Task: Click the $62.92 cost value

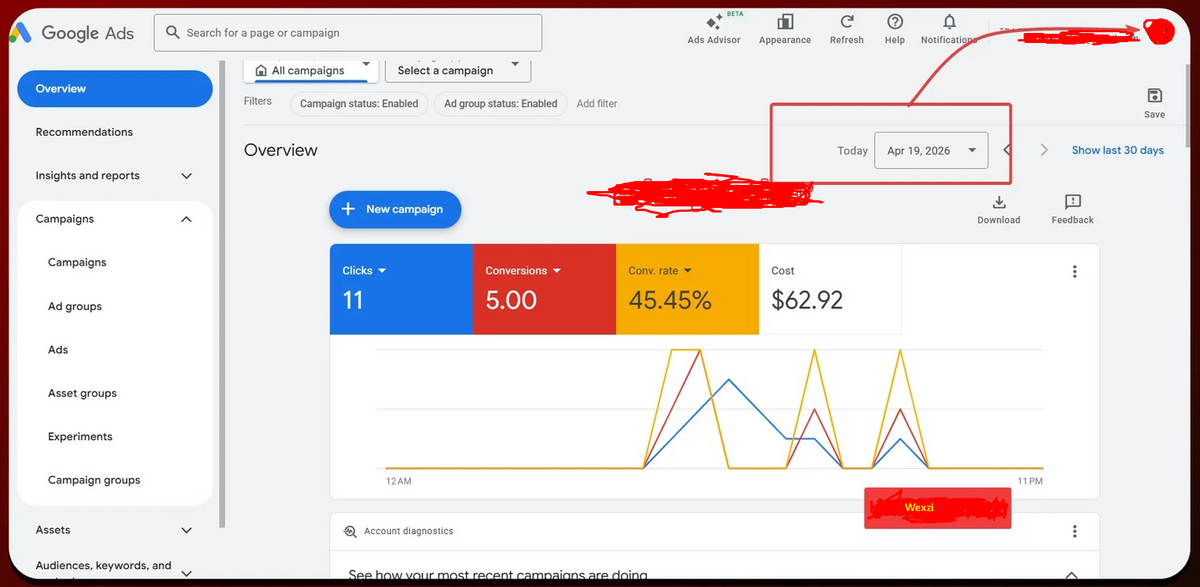Action: (807, 300)
